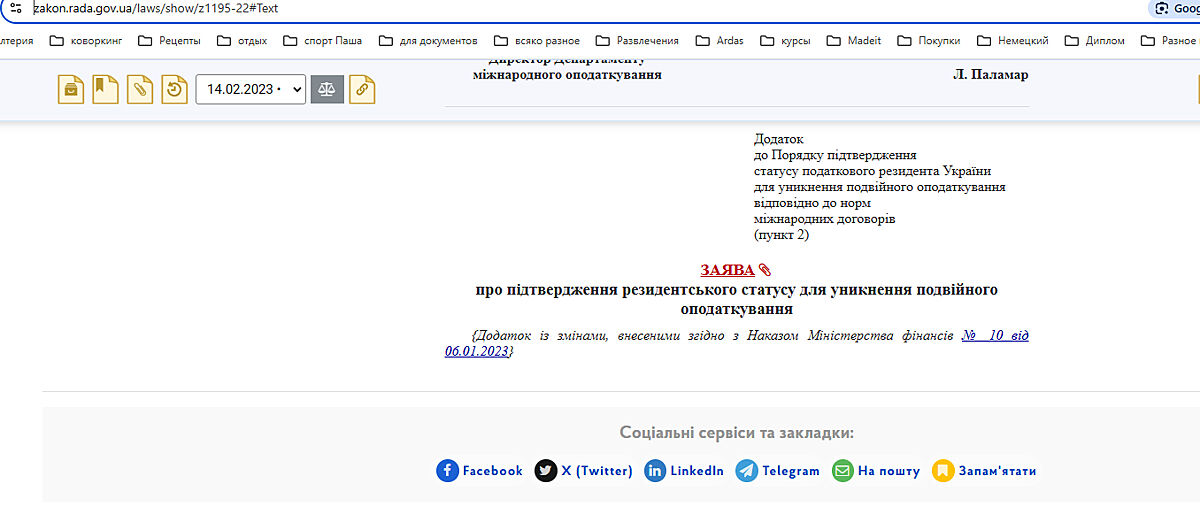1200x507 pixels.
Task: Open the attached files paperclip icon
Action: tap(140, 89)
